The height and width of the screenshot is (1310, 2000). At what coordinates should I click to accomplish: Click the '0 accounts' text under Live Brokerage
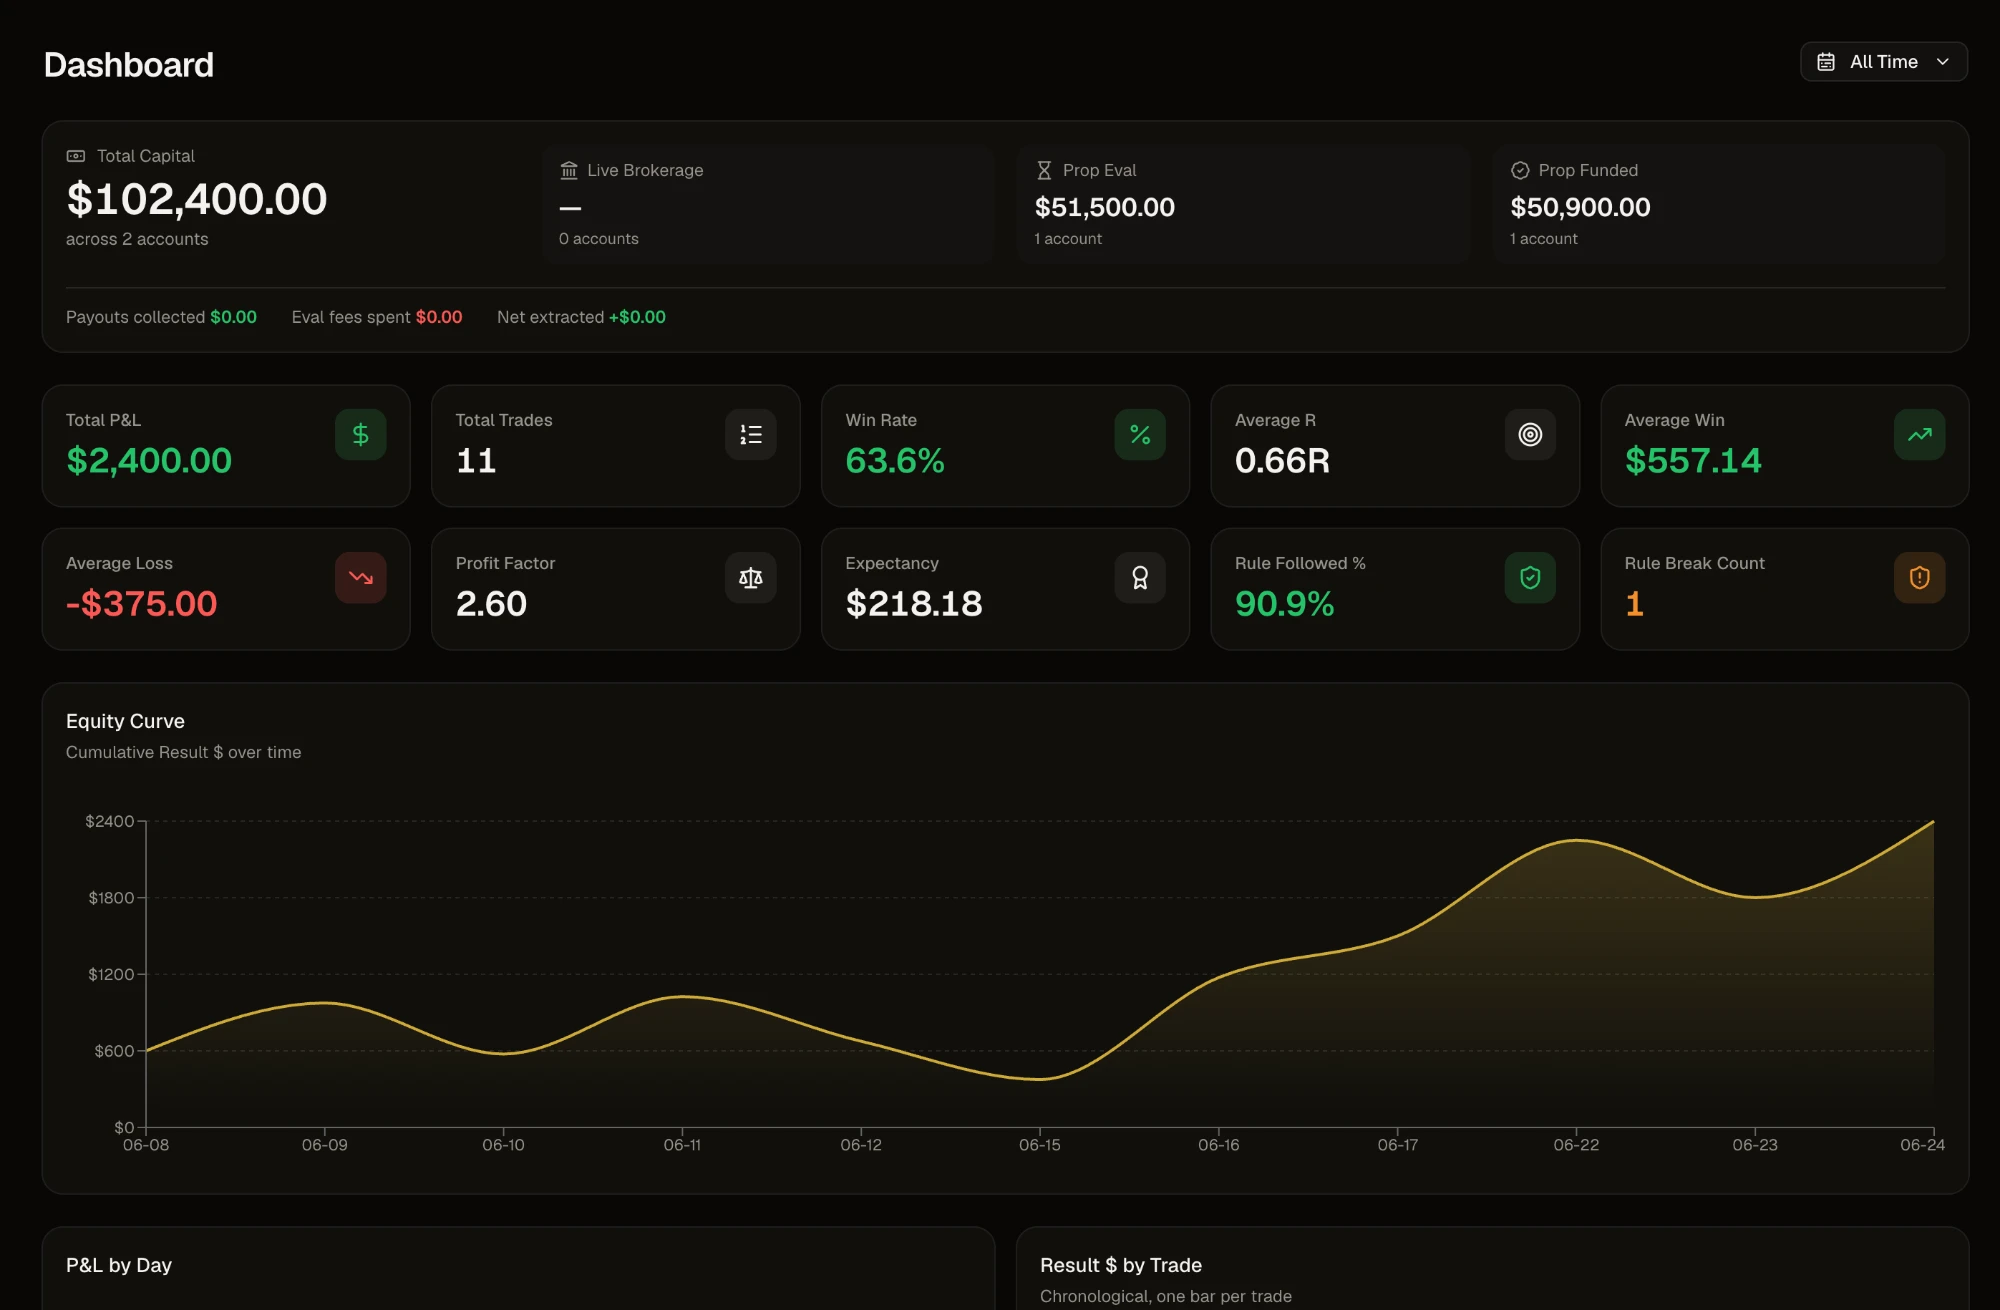(x=599, y=239)
